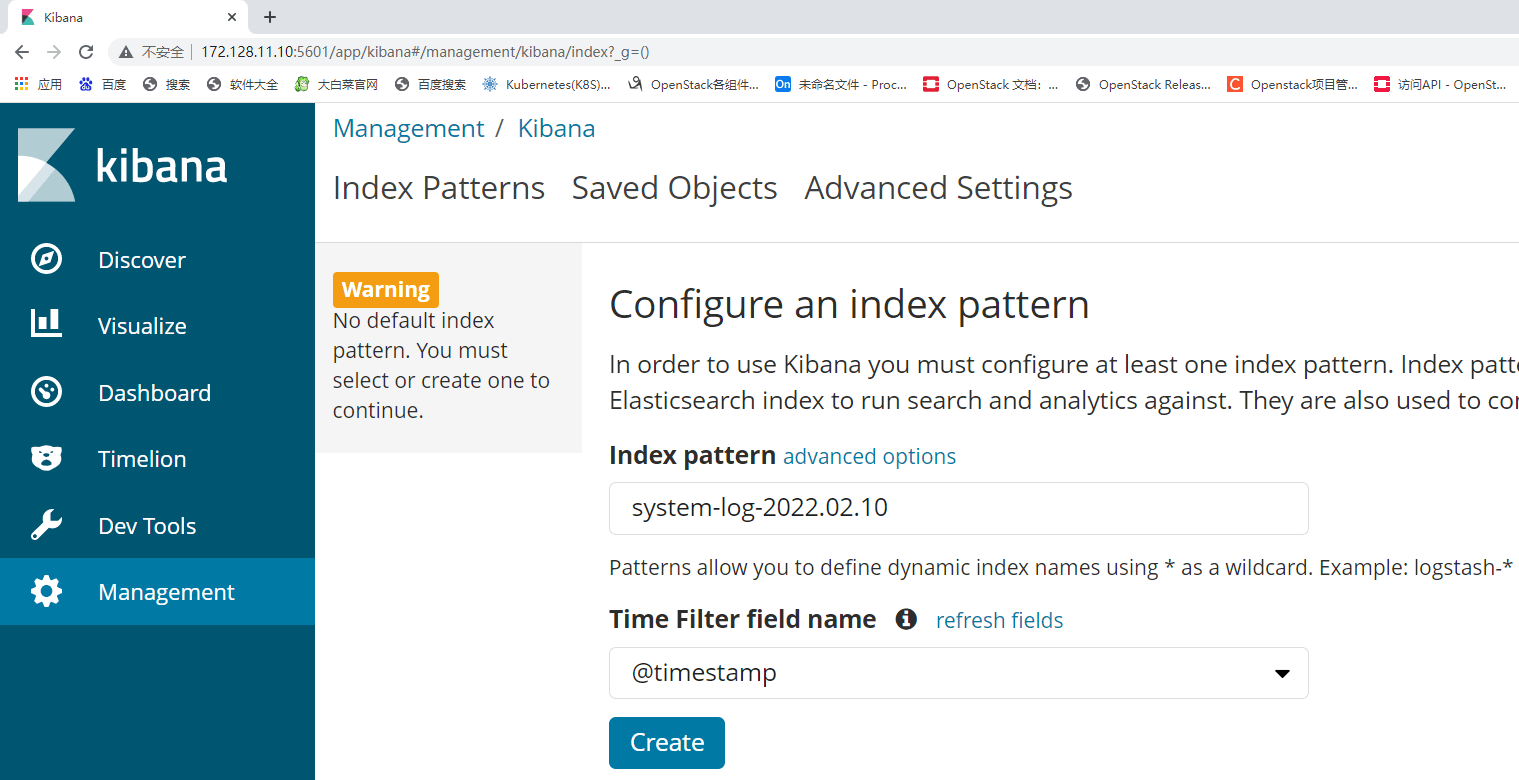Click refresh fields link
This screenshot has width=1519, height=780.
click(999, 620)
